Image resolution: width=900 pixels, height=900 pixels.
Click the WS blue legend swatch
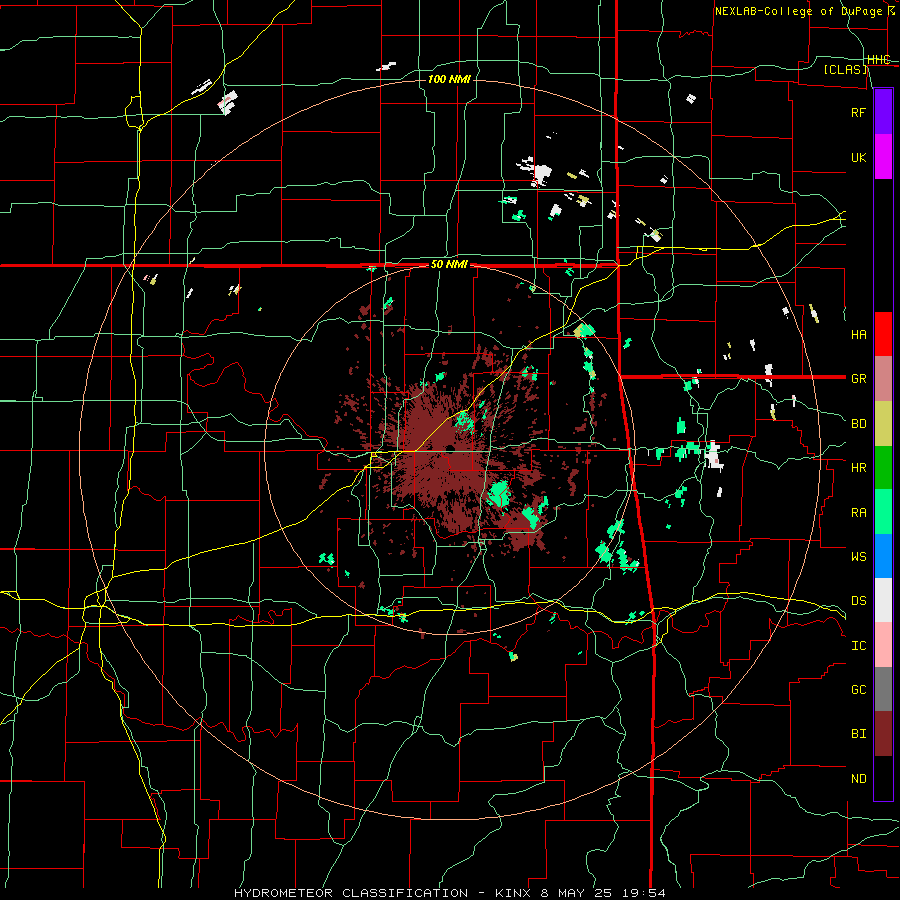883,556
